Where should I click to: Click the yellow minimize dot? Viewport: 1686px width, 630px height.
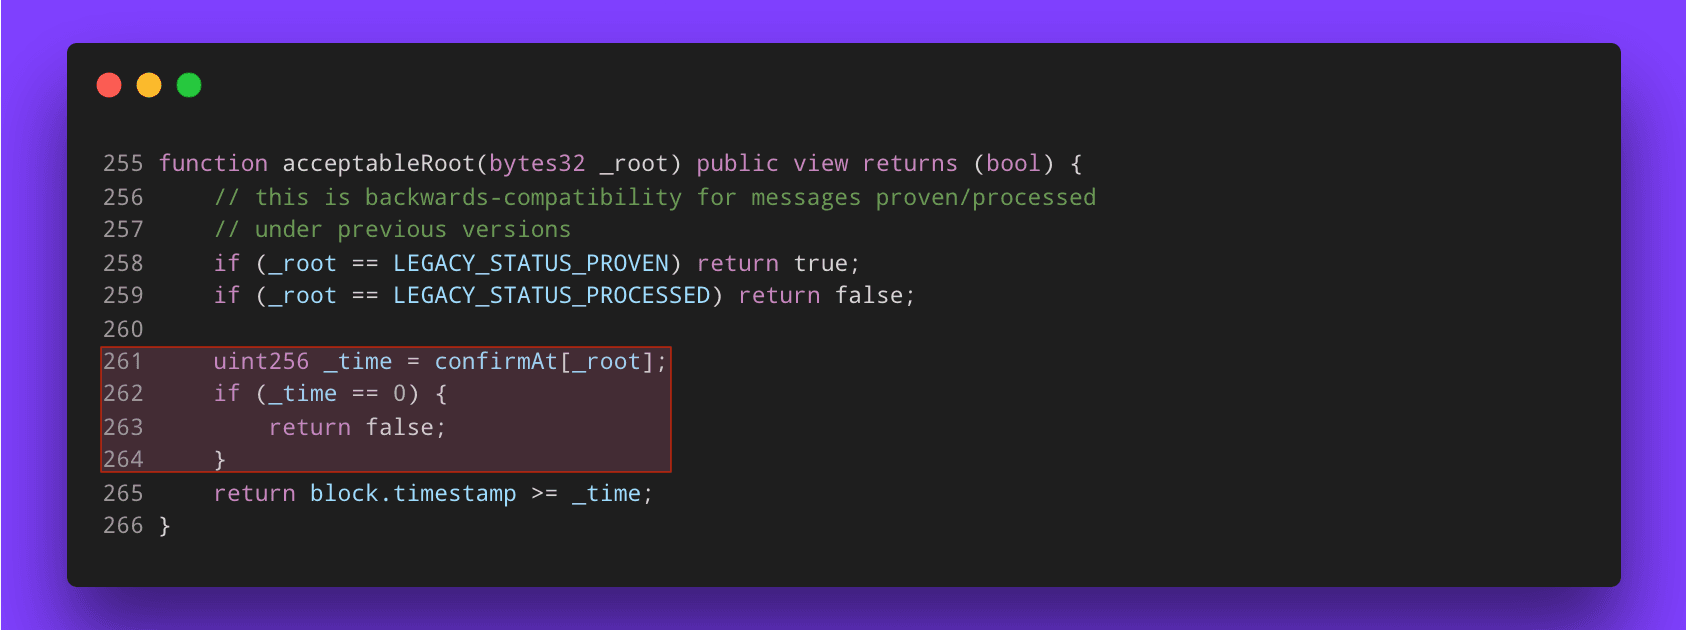click(149, 85)
